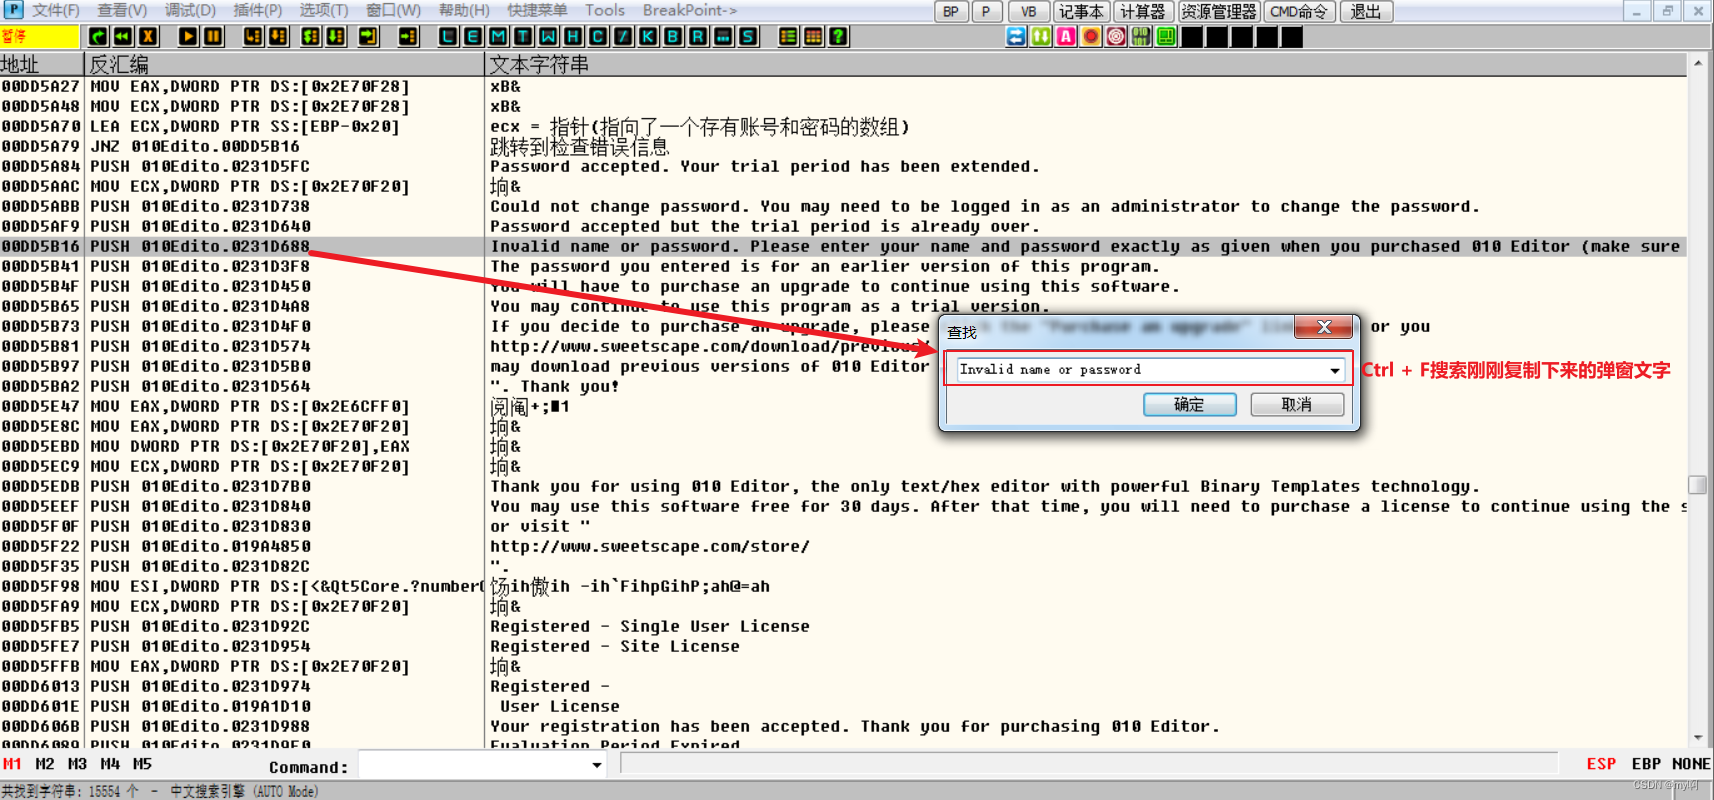Open the 文件(F) menu
This screenshot has height=800, width=1714.
(x=55, y=10)
